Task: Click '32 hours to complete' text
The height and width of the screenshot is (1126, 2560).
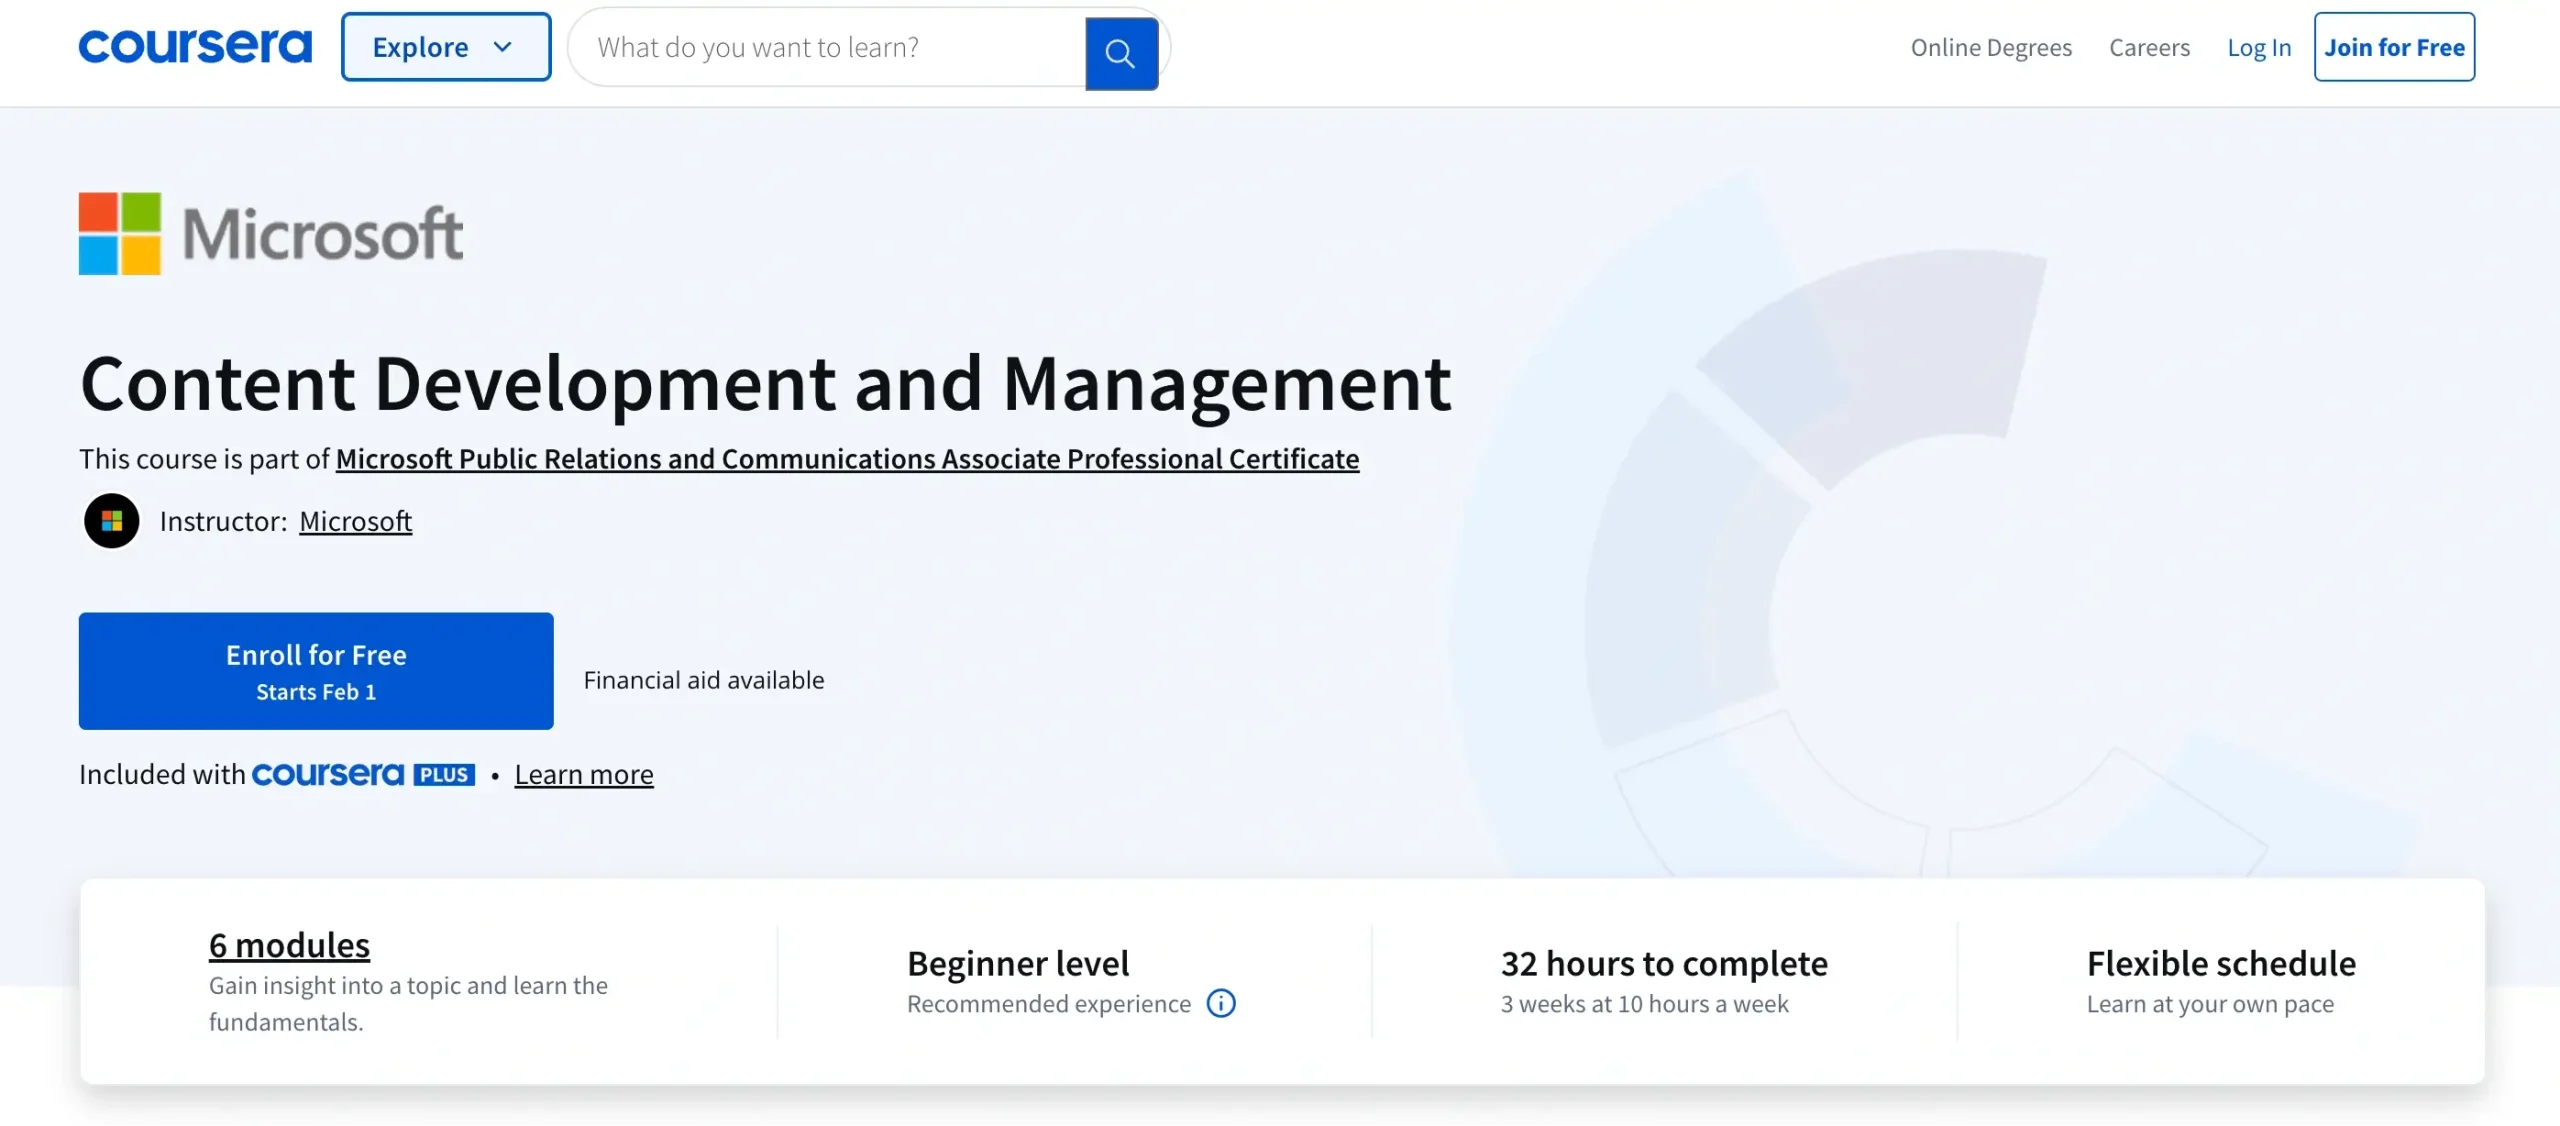Action: coord(1664,963)
